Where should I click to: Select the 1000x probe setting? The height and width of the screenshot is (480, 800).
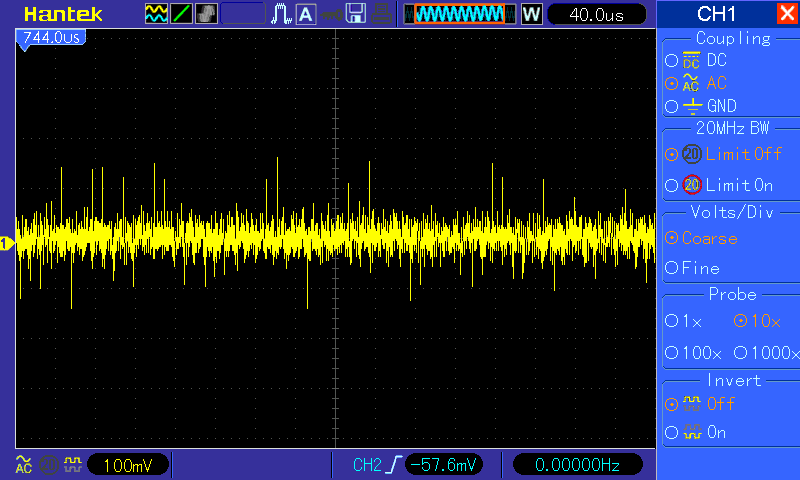click(x=766, y=352)
